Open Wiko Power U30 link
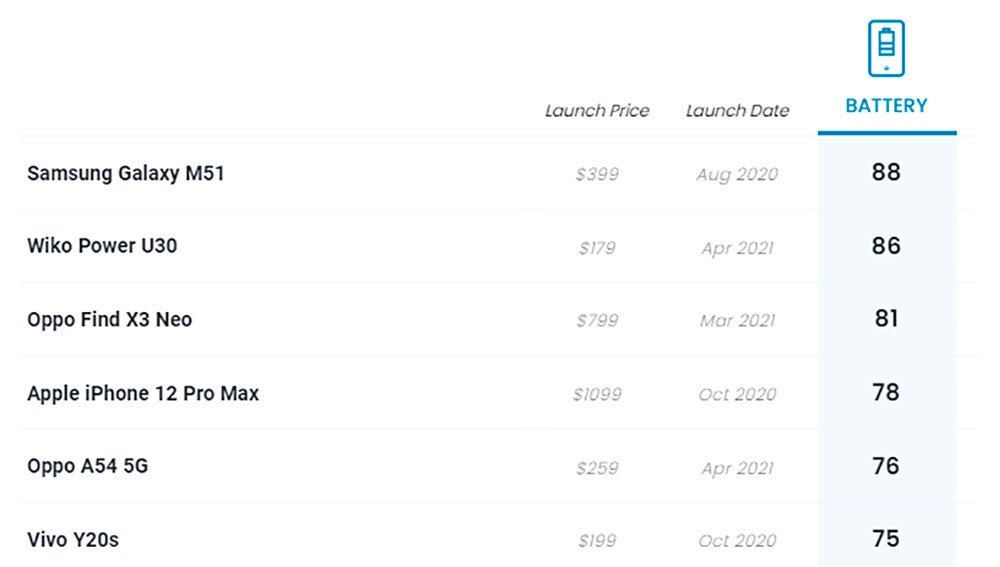The height and width of the screenshot is (567, 1000). pyautogui.click(x=102, y=246)
